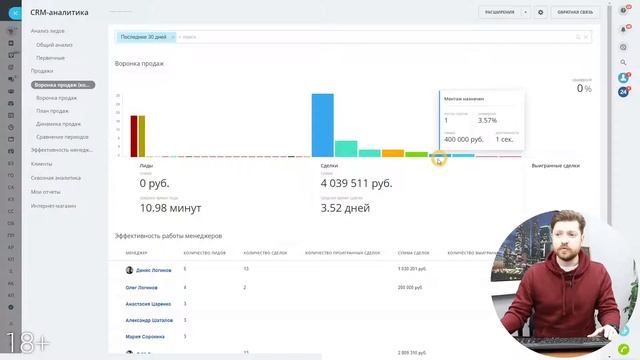Click the Выигранные сделки label

point(556,166)
